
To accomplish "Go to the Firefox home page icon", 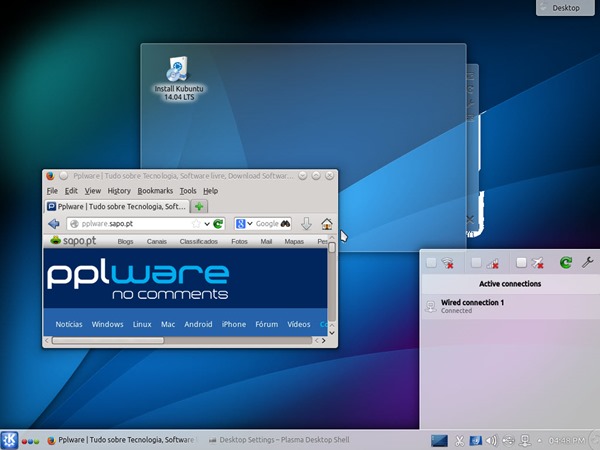I will [327, 224].
